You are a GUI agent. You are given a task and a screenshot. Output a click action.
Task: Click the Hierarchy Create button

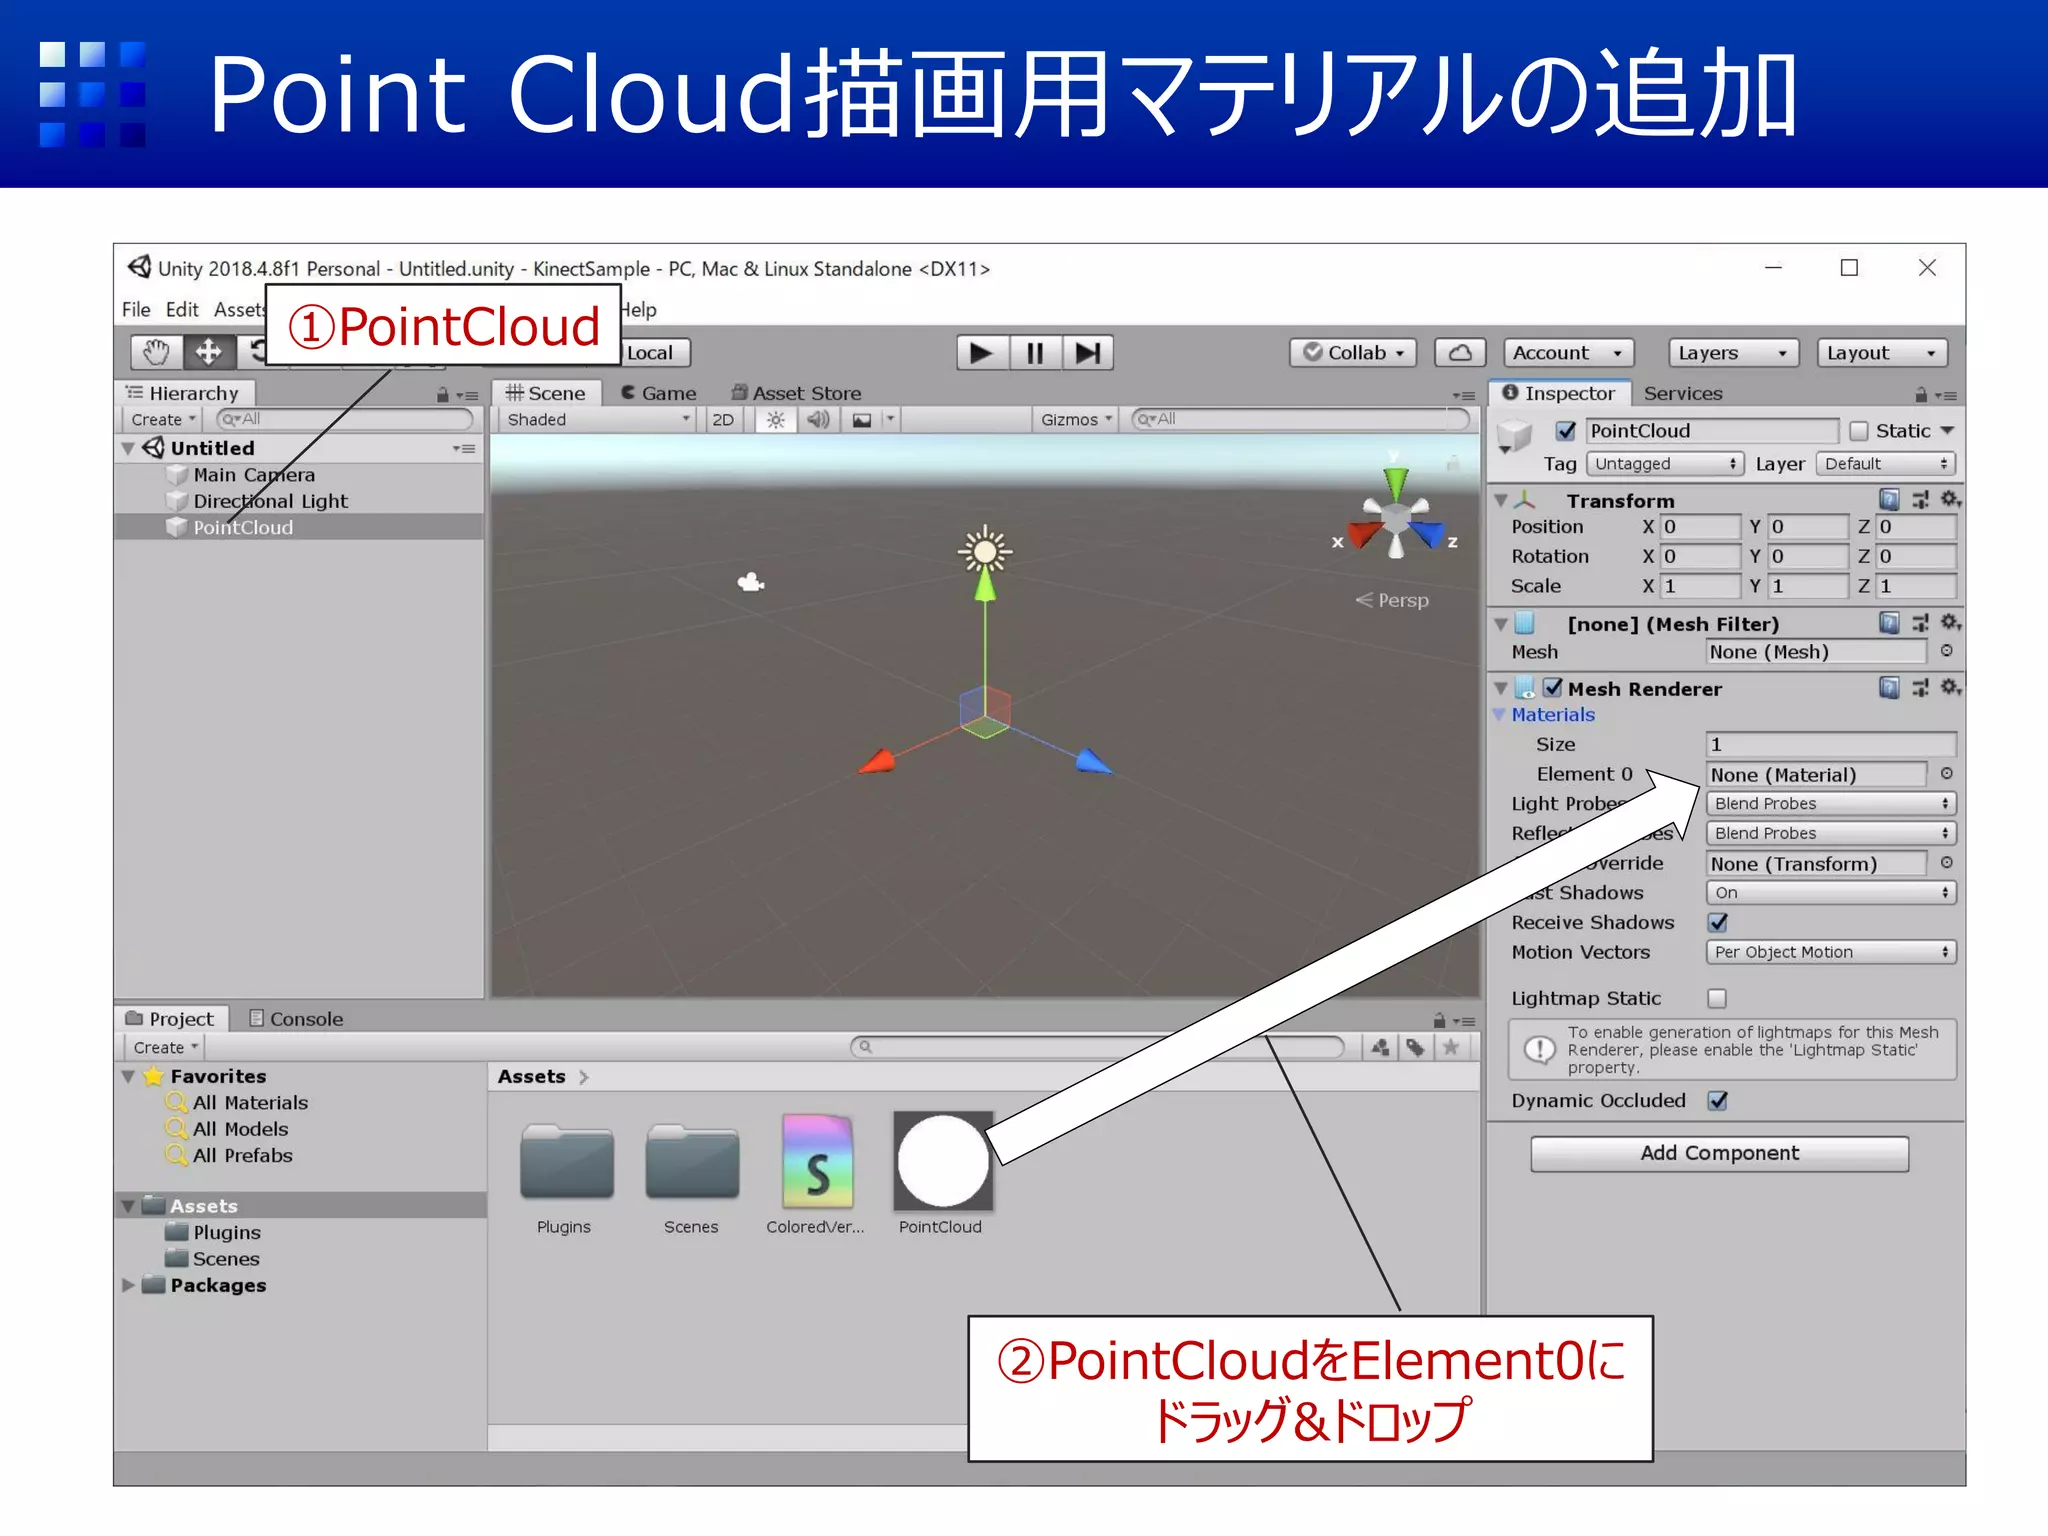pyautogui.click(x=163, y=420)
